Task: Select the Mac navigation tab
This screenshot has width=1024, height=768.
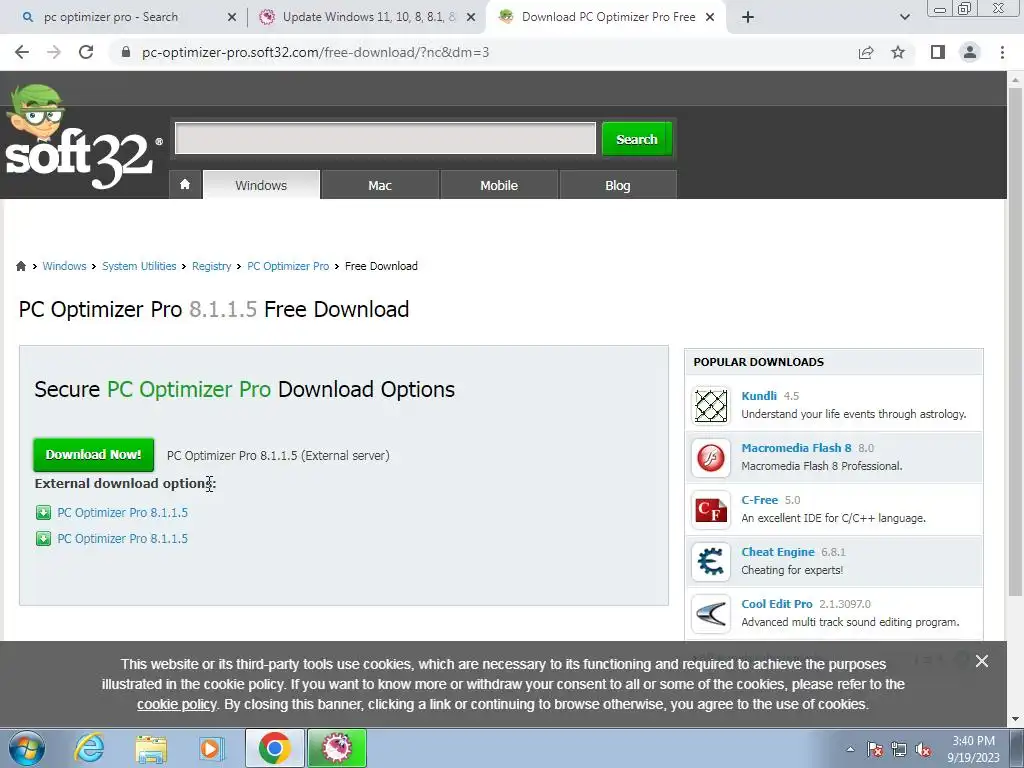Action: click(380, 185)
